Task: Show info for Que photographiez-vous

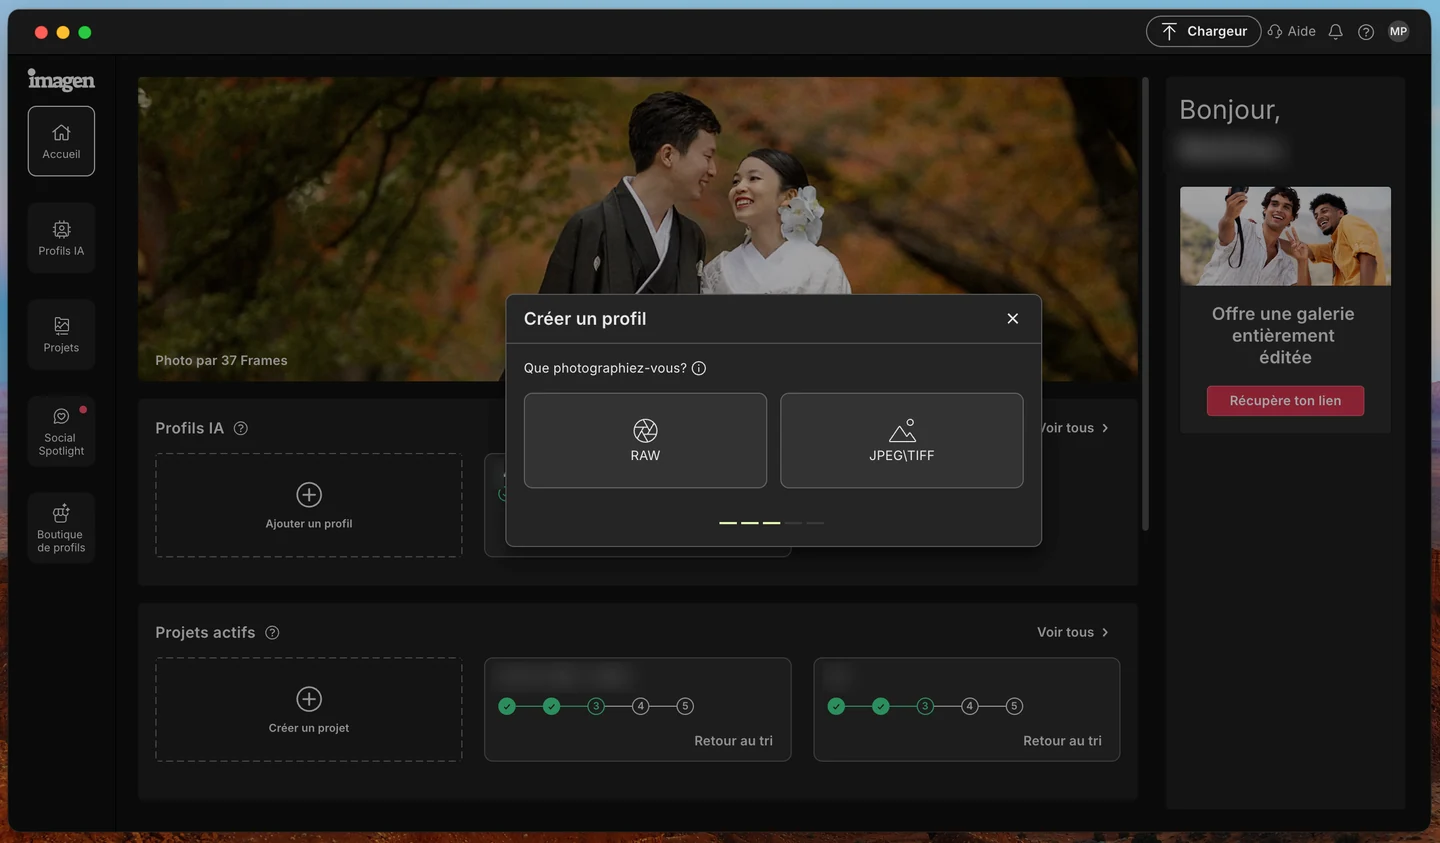Action: (x=699, y=368)
